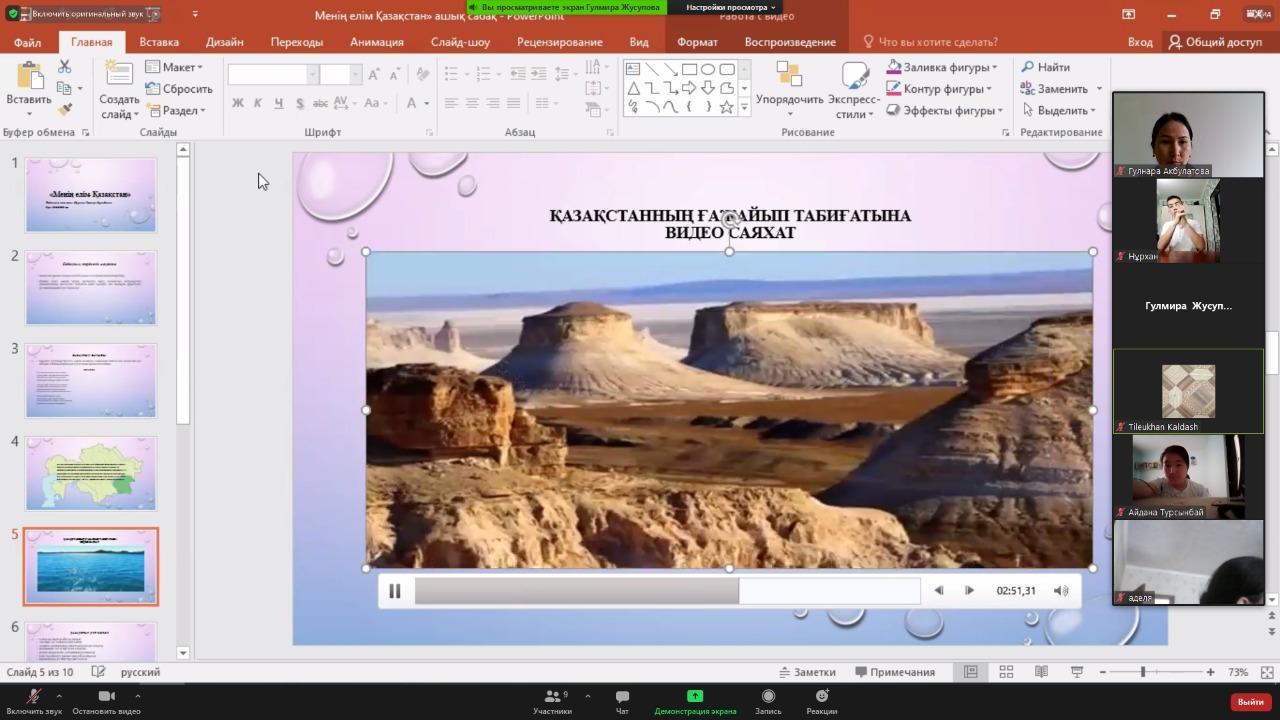Mute the video using the volume icon

tap(1061, 591)
